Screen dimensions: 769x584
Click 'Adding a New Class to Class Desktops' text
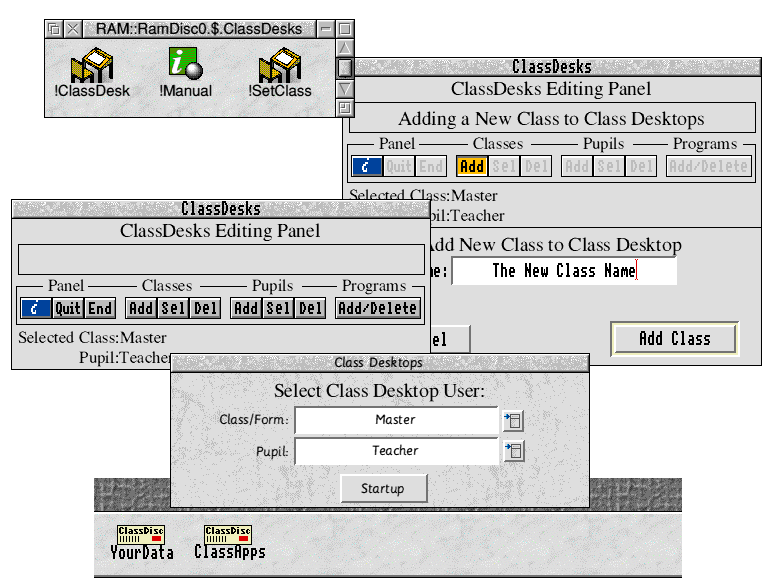(x=551, y=119)
